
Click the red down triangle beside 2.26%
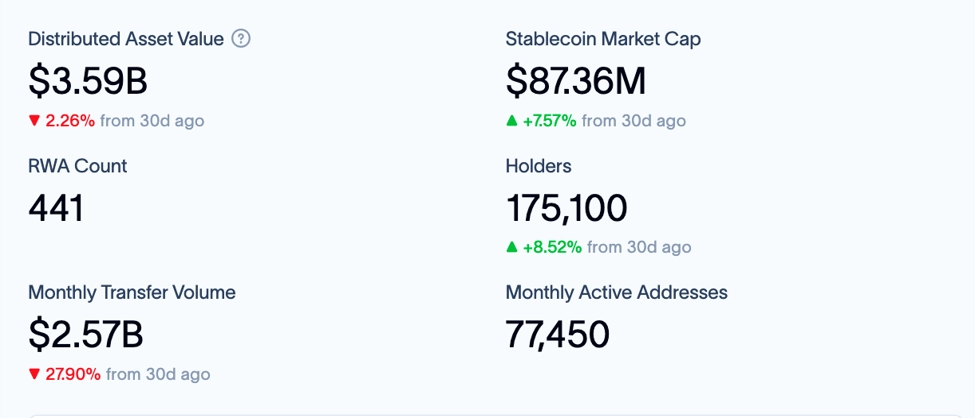[x=34, y=121]
